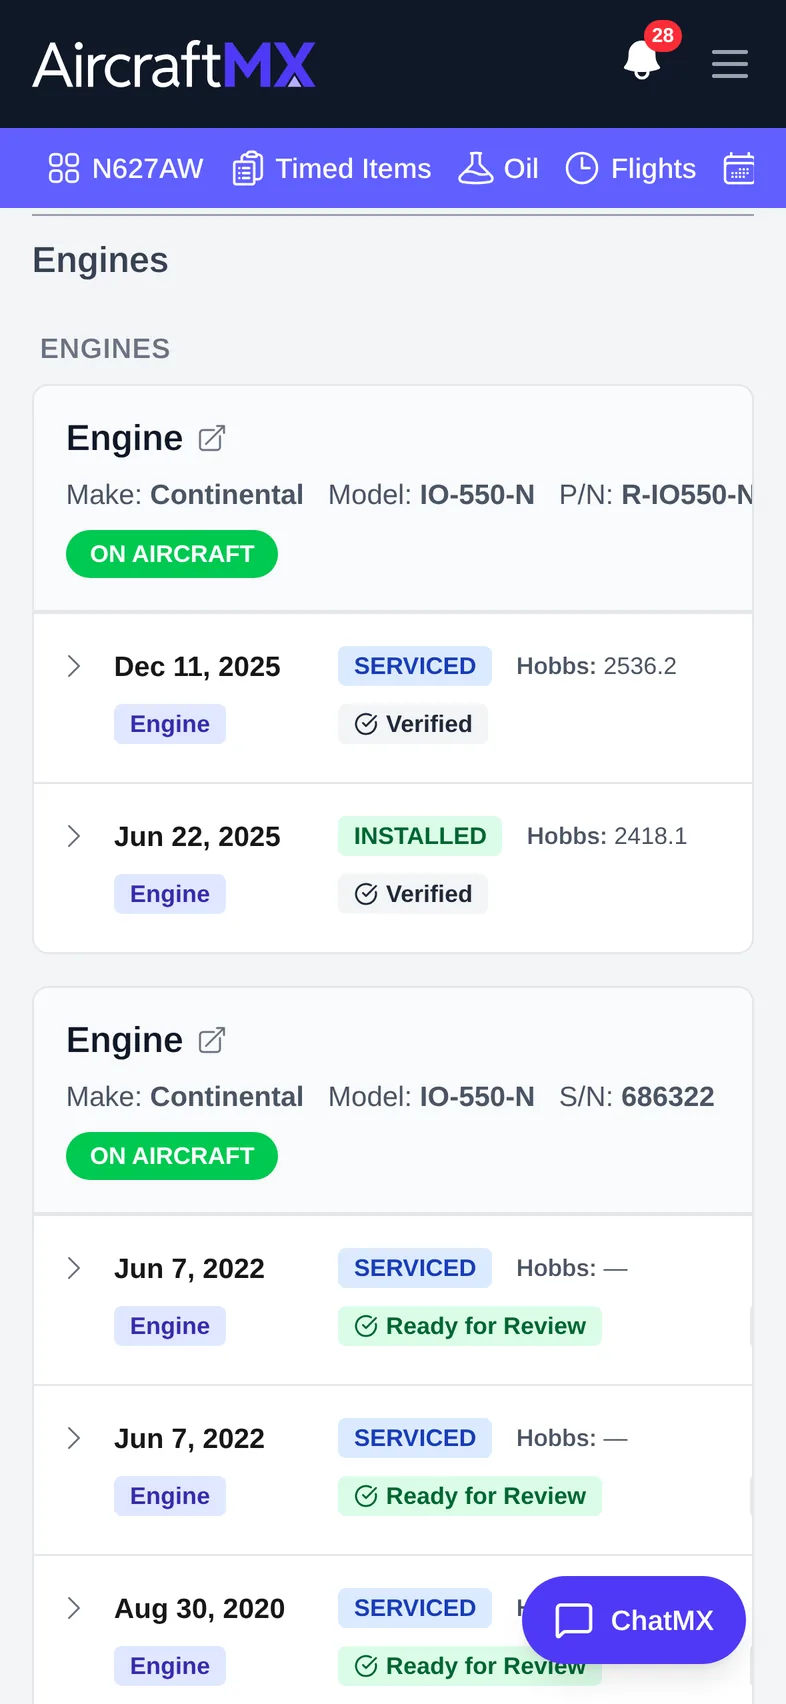Click the Engines page heading
This screenshot has height=1704, width=786.
100,260
